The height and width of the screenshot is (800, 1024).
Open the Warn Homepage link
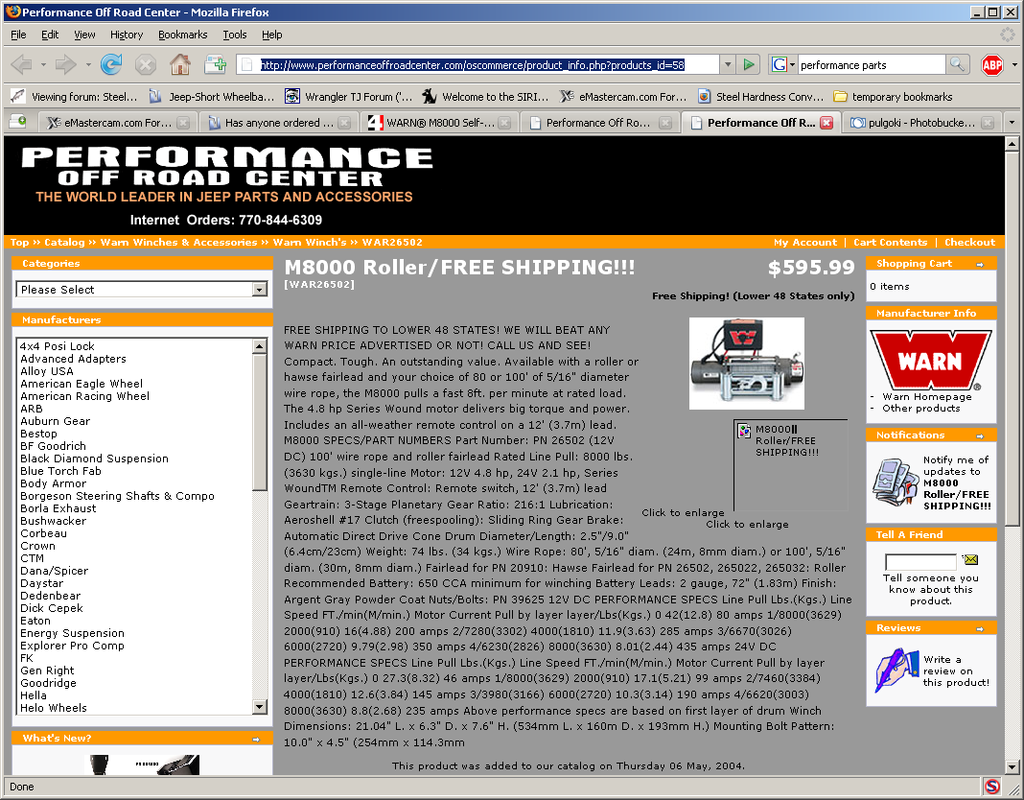927,397
